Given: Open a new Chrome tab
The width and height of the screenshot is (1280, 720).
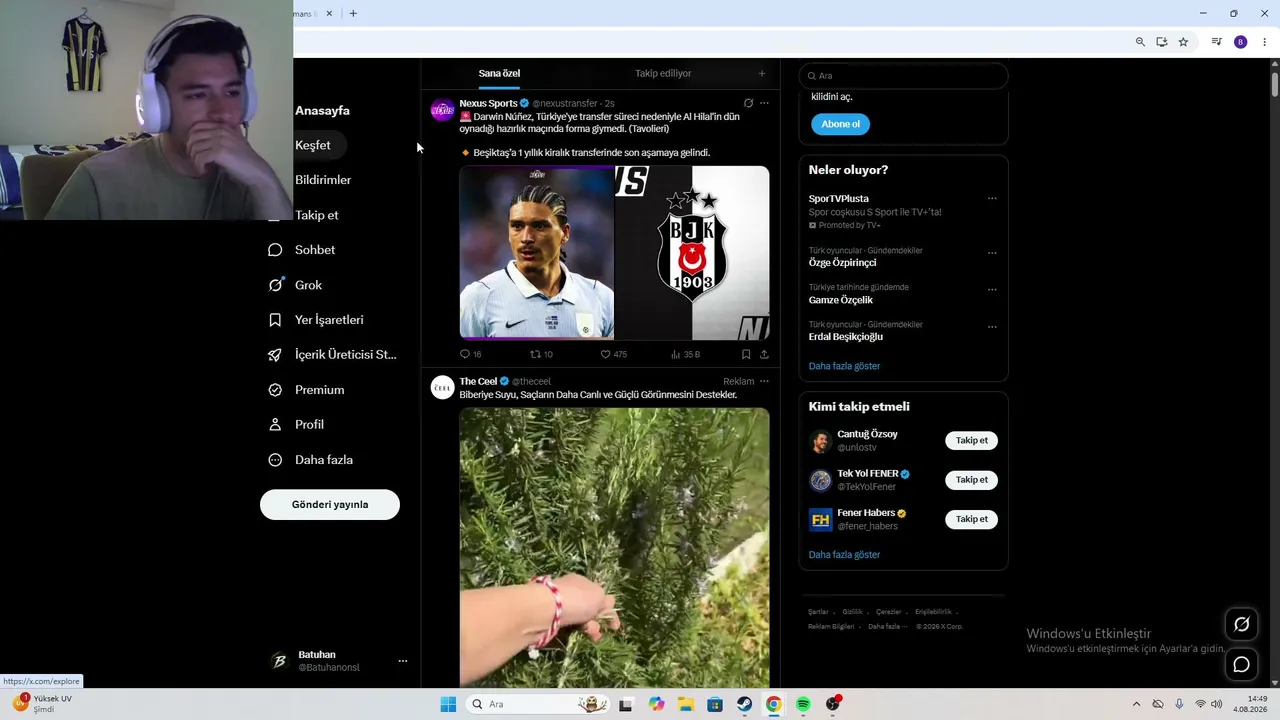Looking at the screenshot, I should tap(353, 13).
